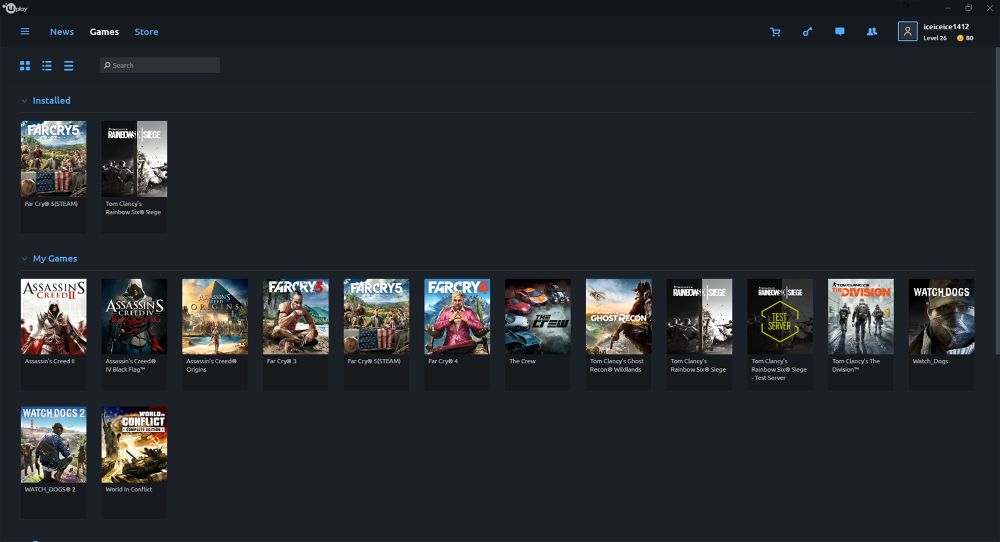The height and width of the screenshot is (542, 1000).
Task: Click the user profile avatar icon
Action: click(908, 31)
